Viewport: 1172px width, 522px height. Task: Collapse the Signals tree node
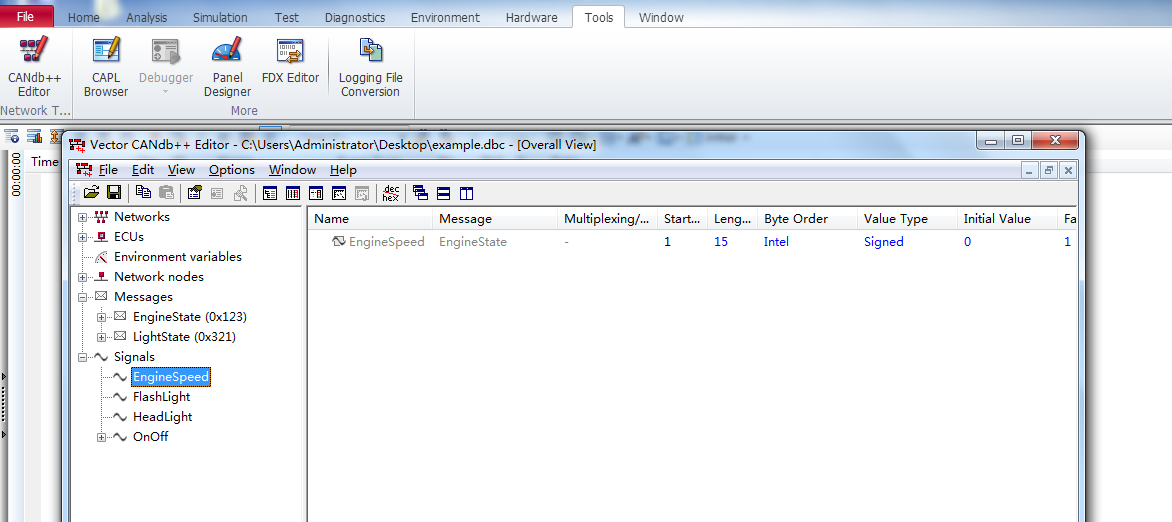click(x=83, y=357)
